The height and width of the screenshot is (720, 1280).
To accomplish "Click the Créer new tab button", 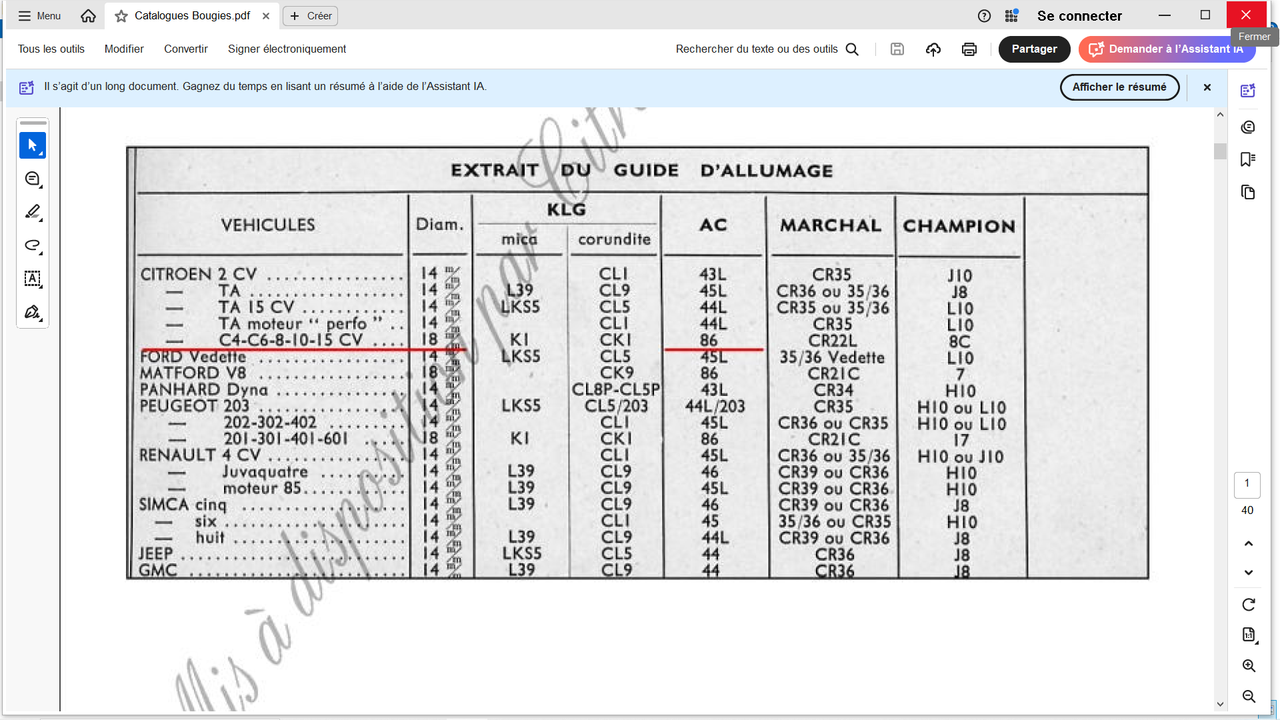I will [x=310, y=16].
